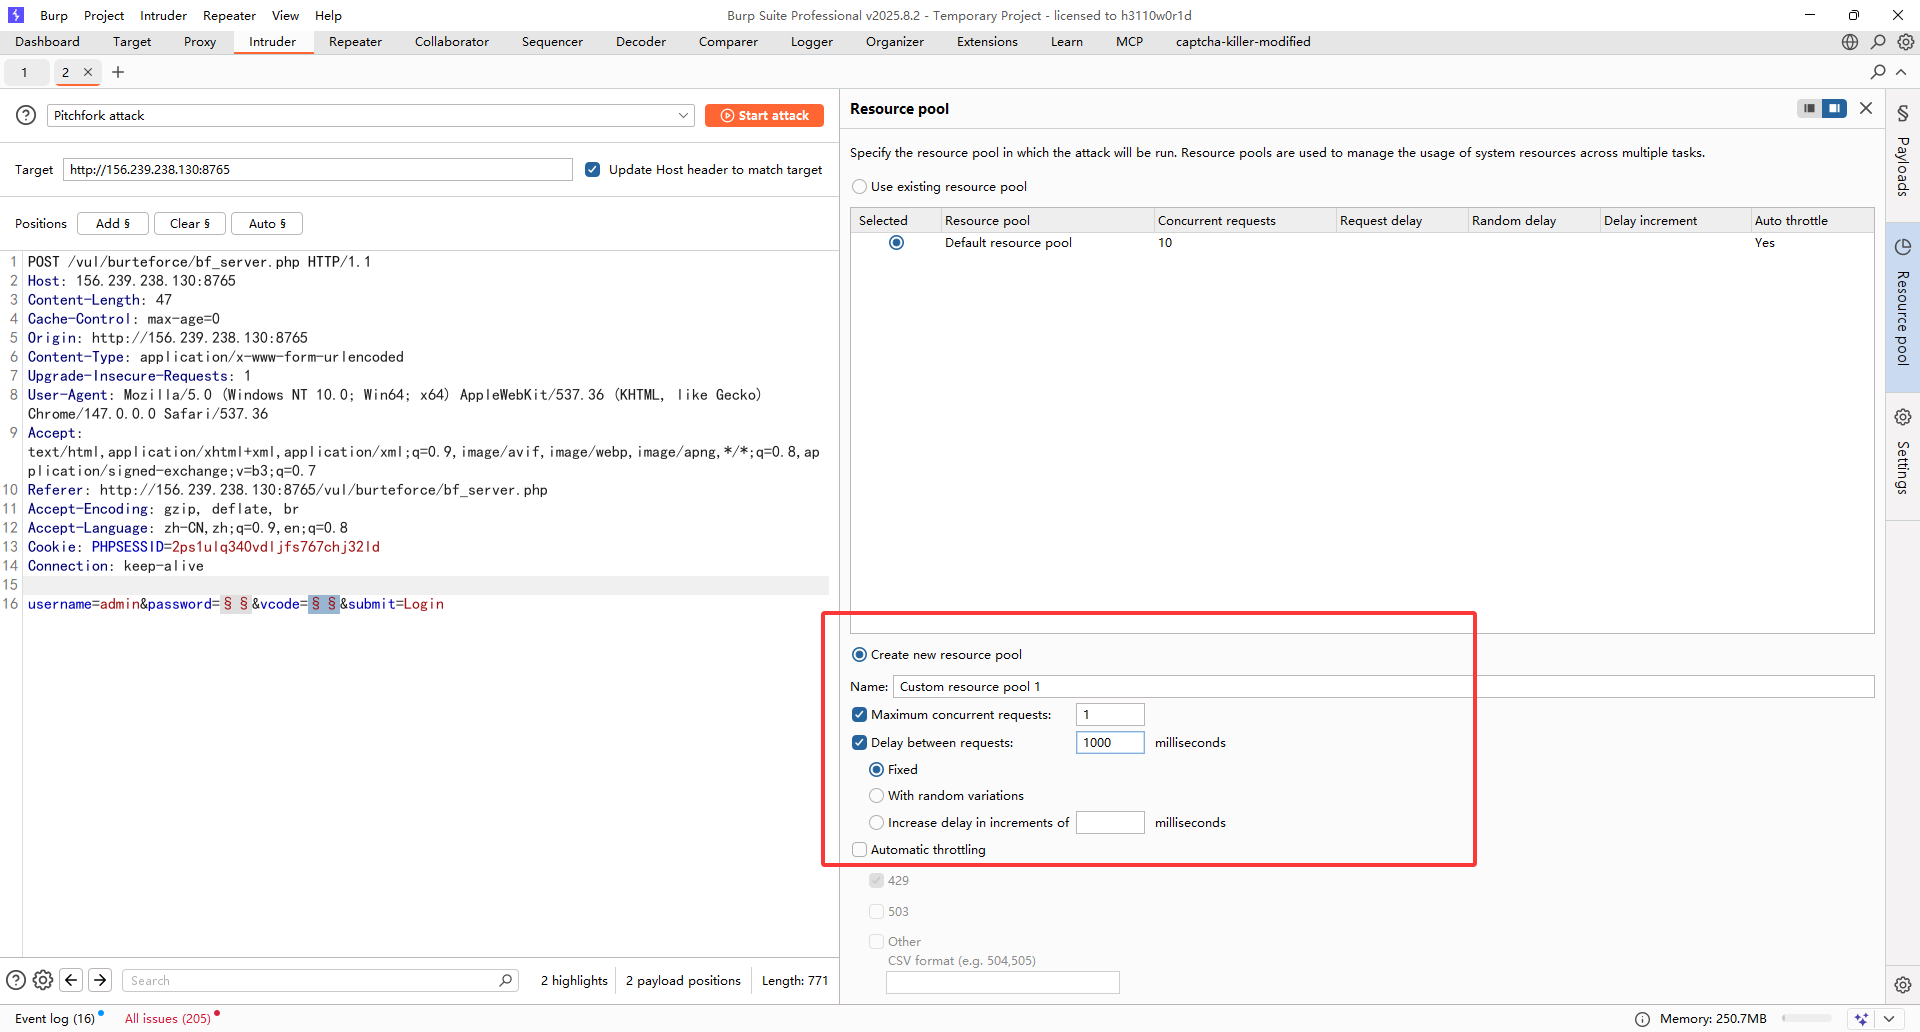Select Use existing resource pool radio
Image resolution: width=1920 pixels, height=1032 pixels.
[859, 187]
